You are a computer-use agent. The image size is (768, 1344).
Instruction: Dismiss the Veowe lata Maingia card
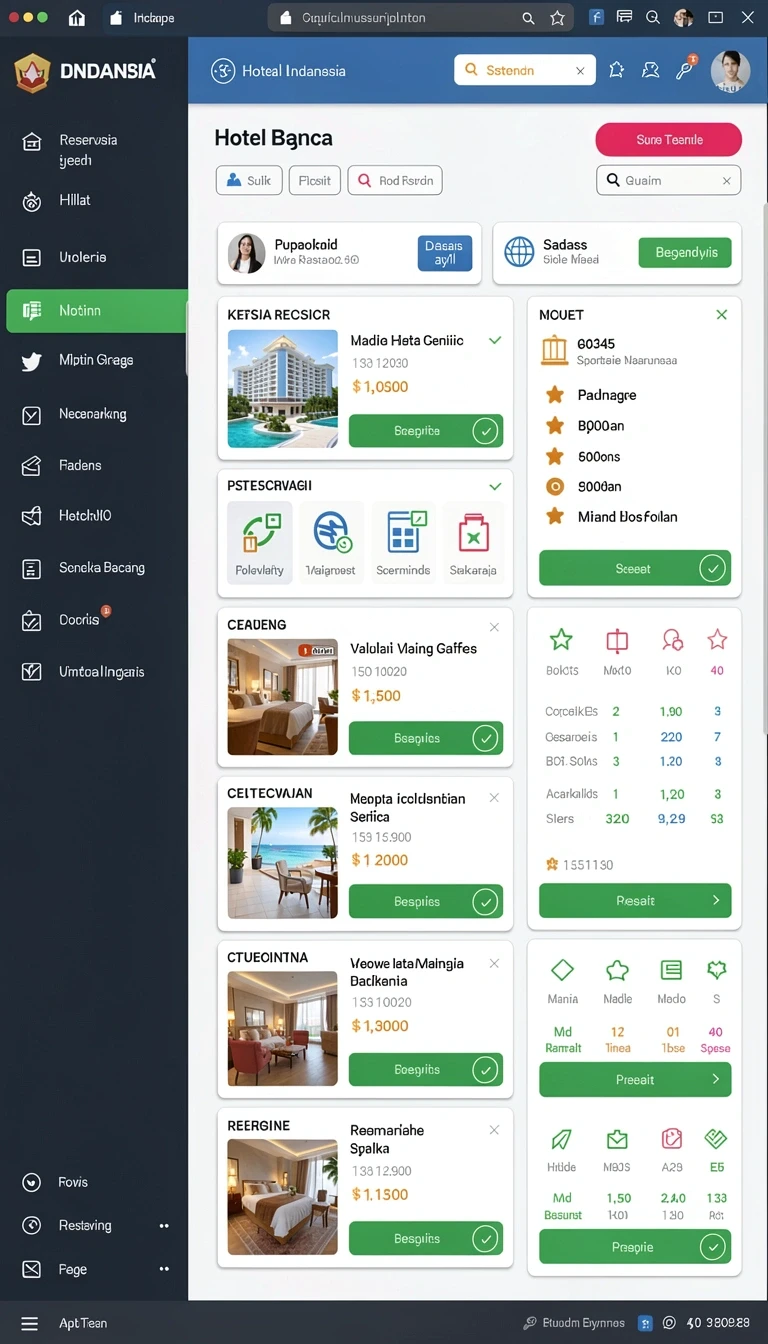point(494,964)
